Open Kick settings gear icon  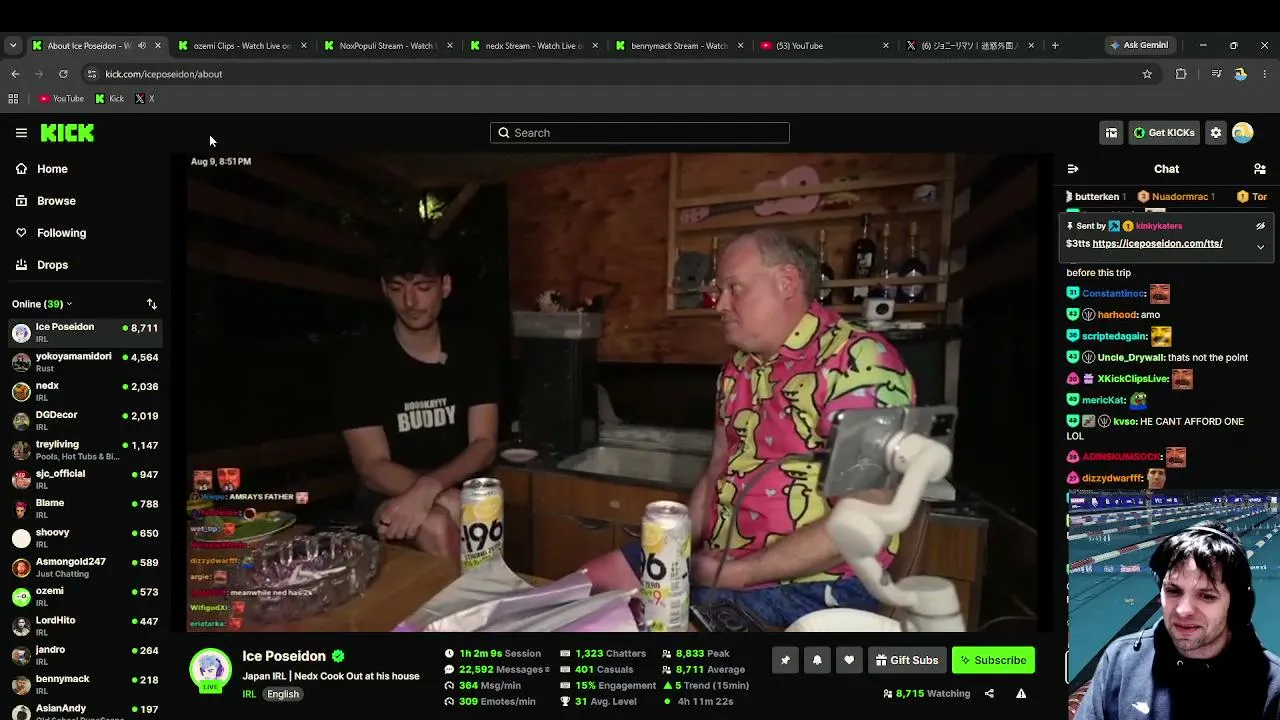(1216, 132)
